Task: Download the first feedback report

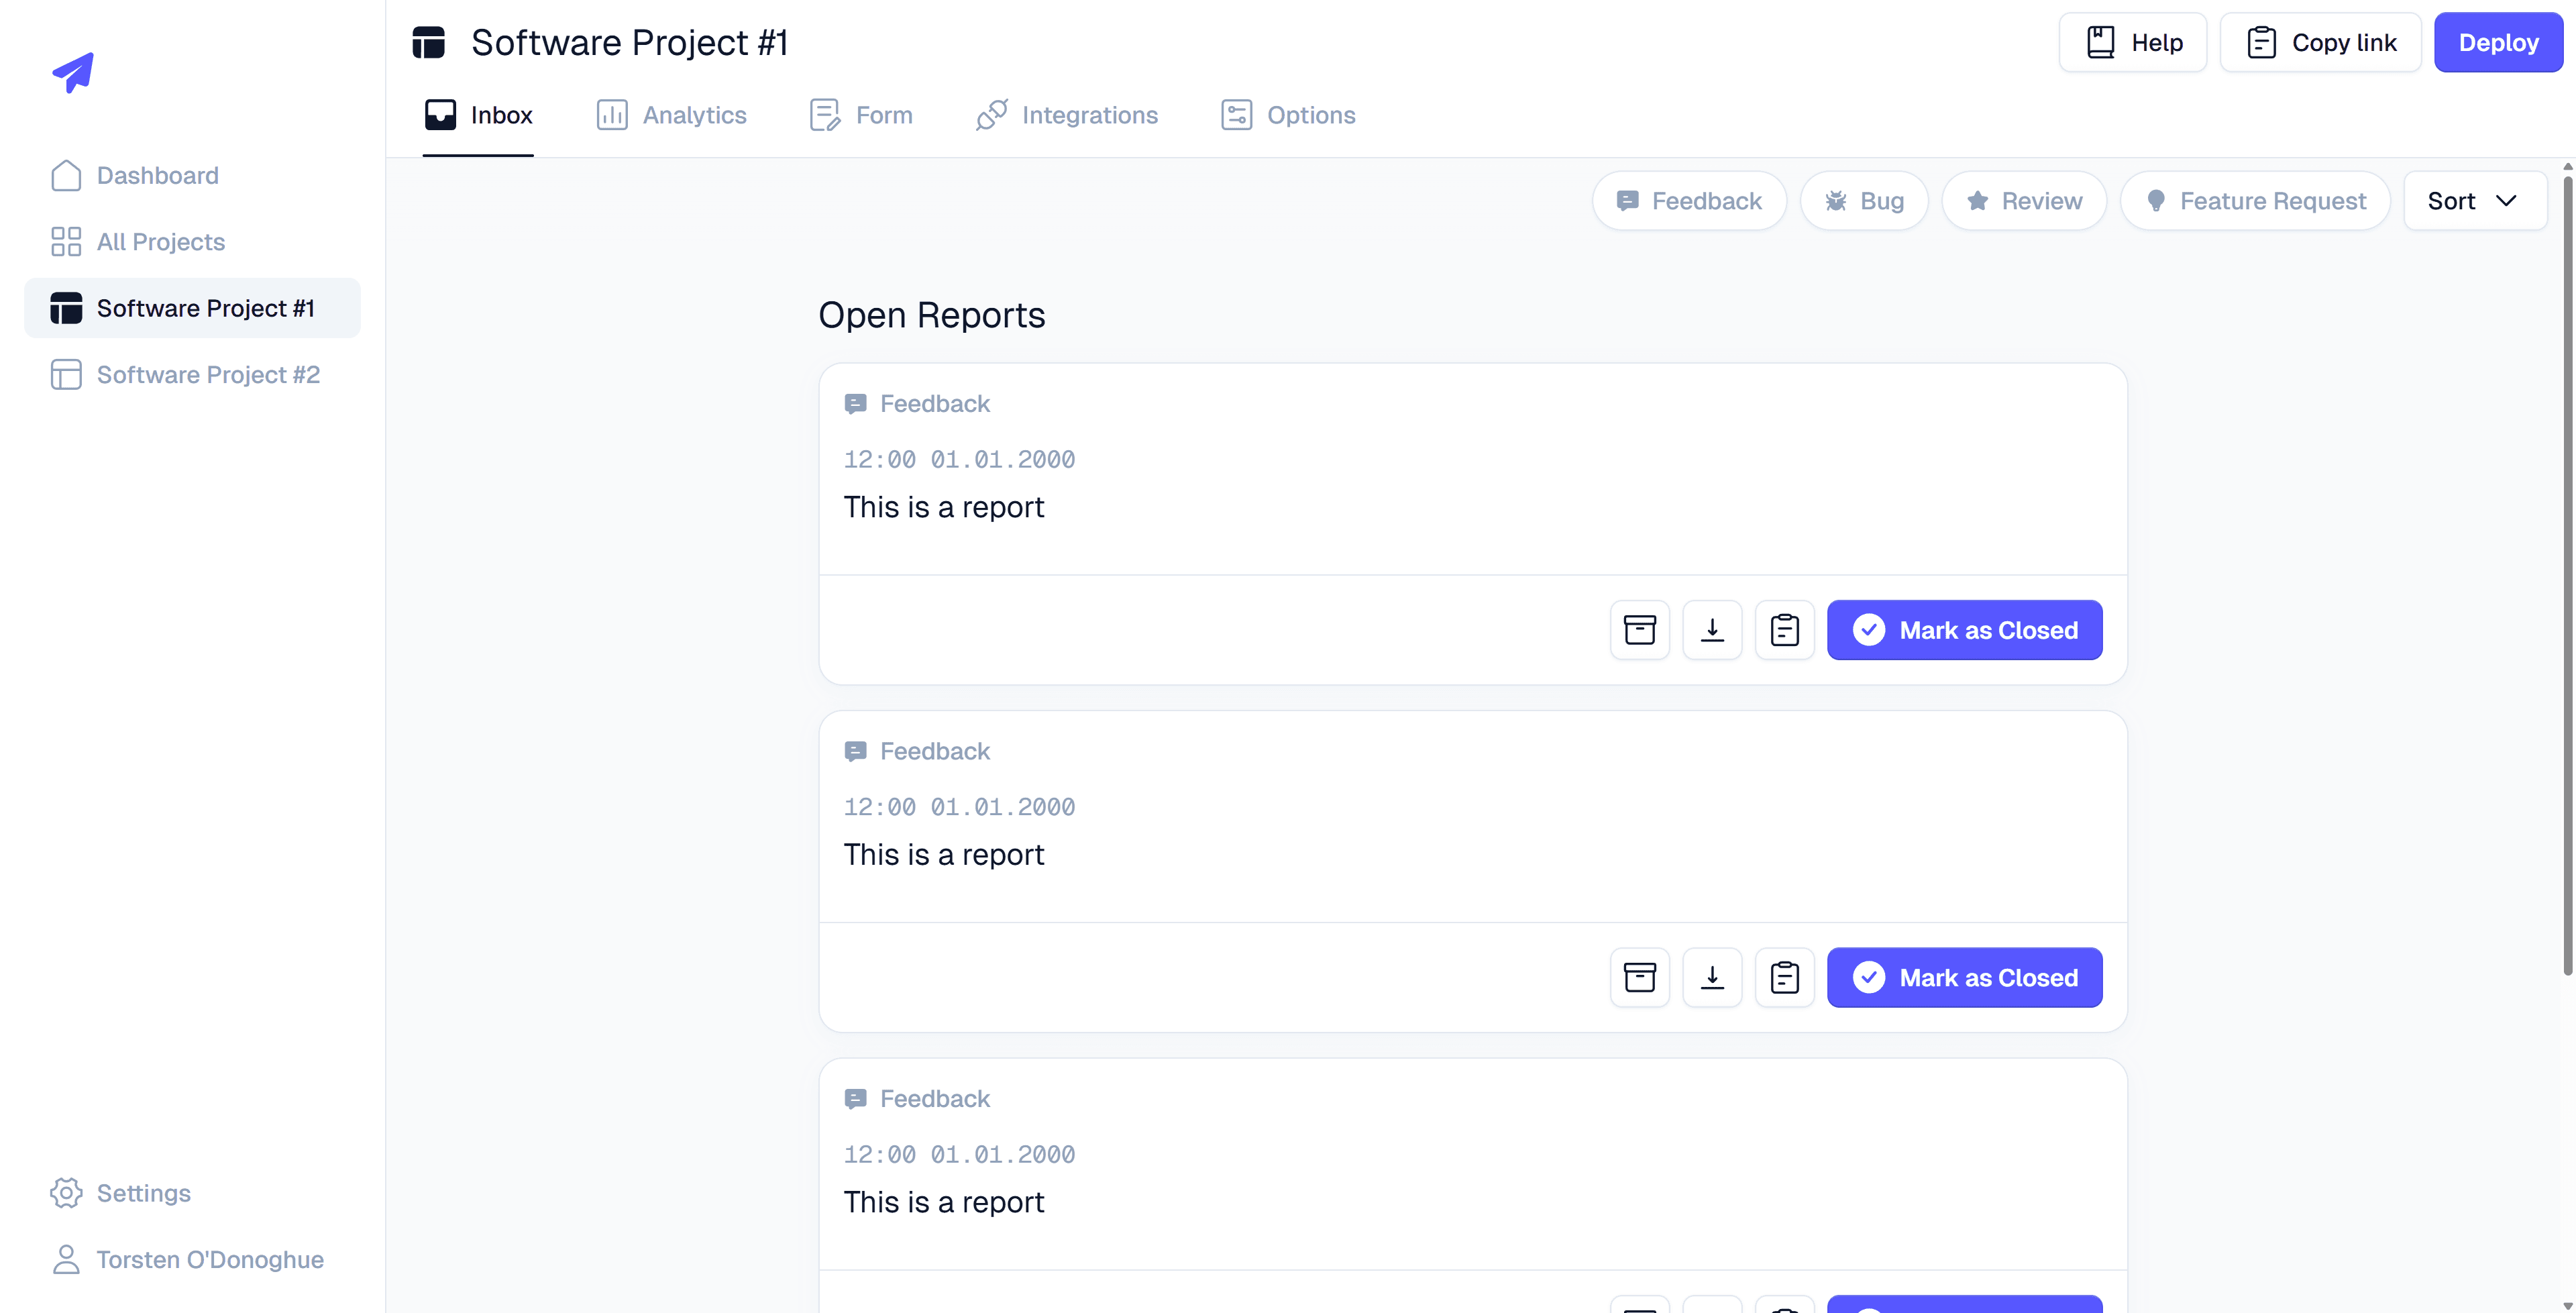Action: tap(1712, 630)
